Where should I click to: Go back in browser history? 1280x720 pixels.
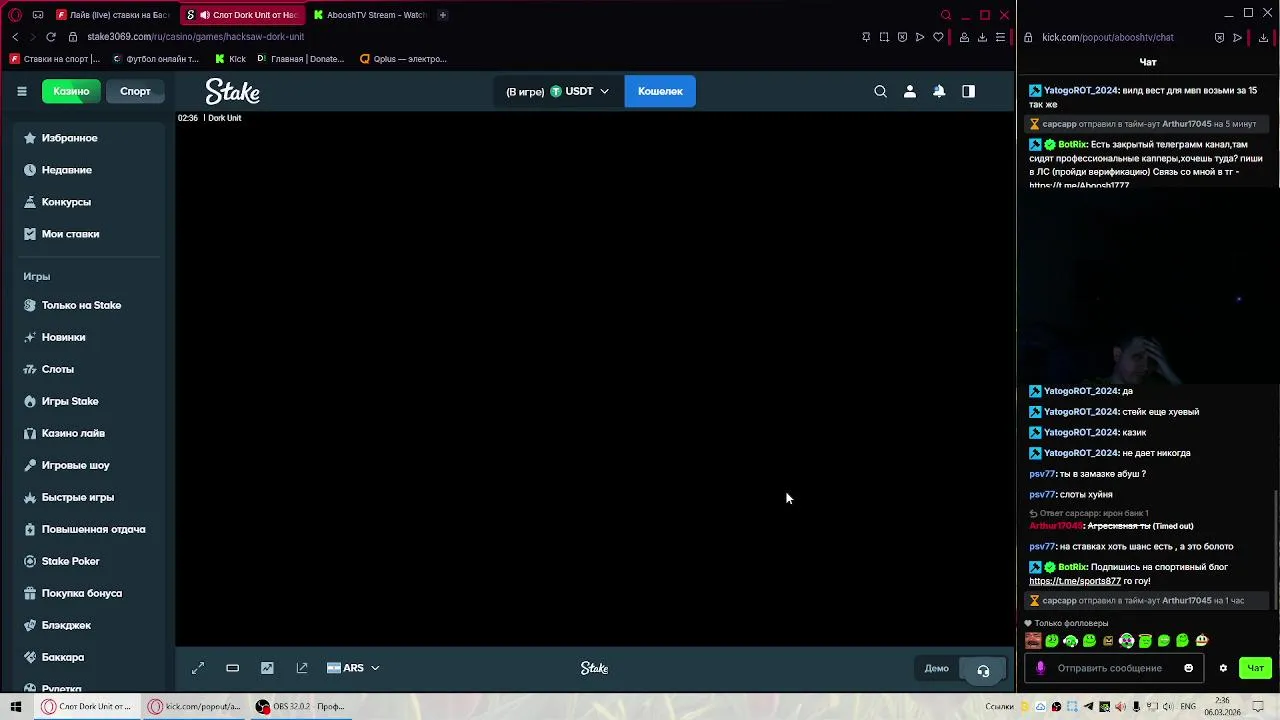15,37
